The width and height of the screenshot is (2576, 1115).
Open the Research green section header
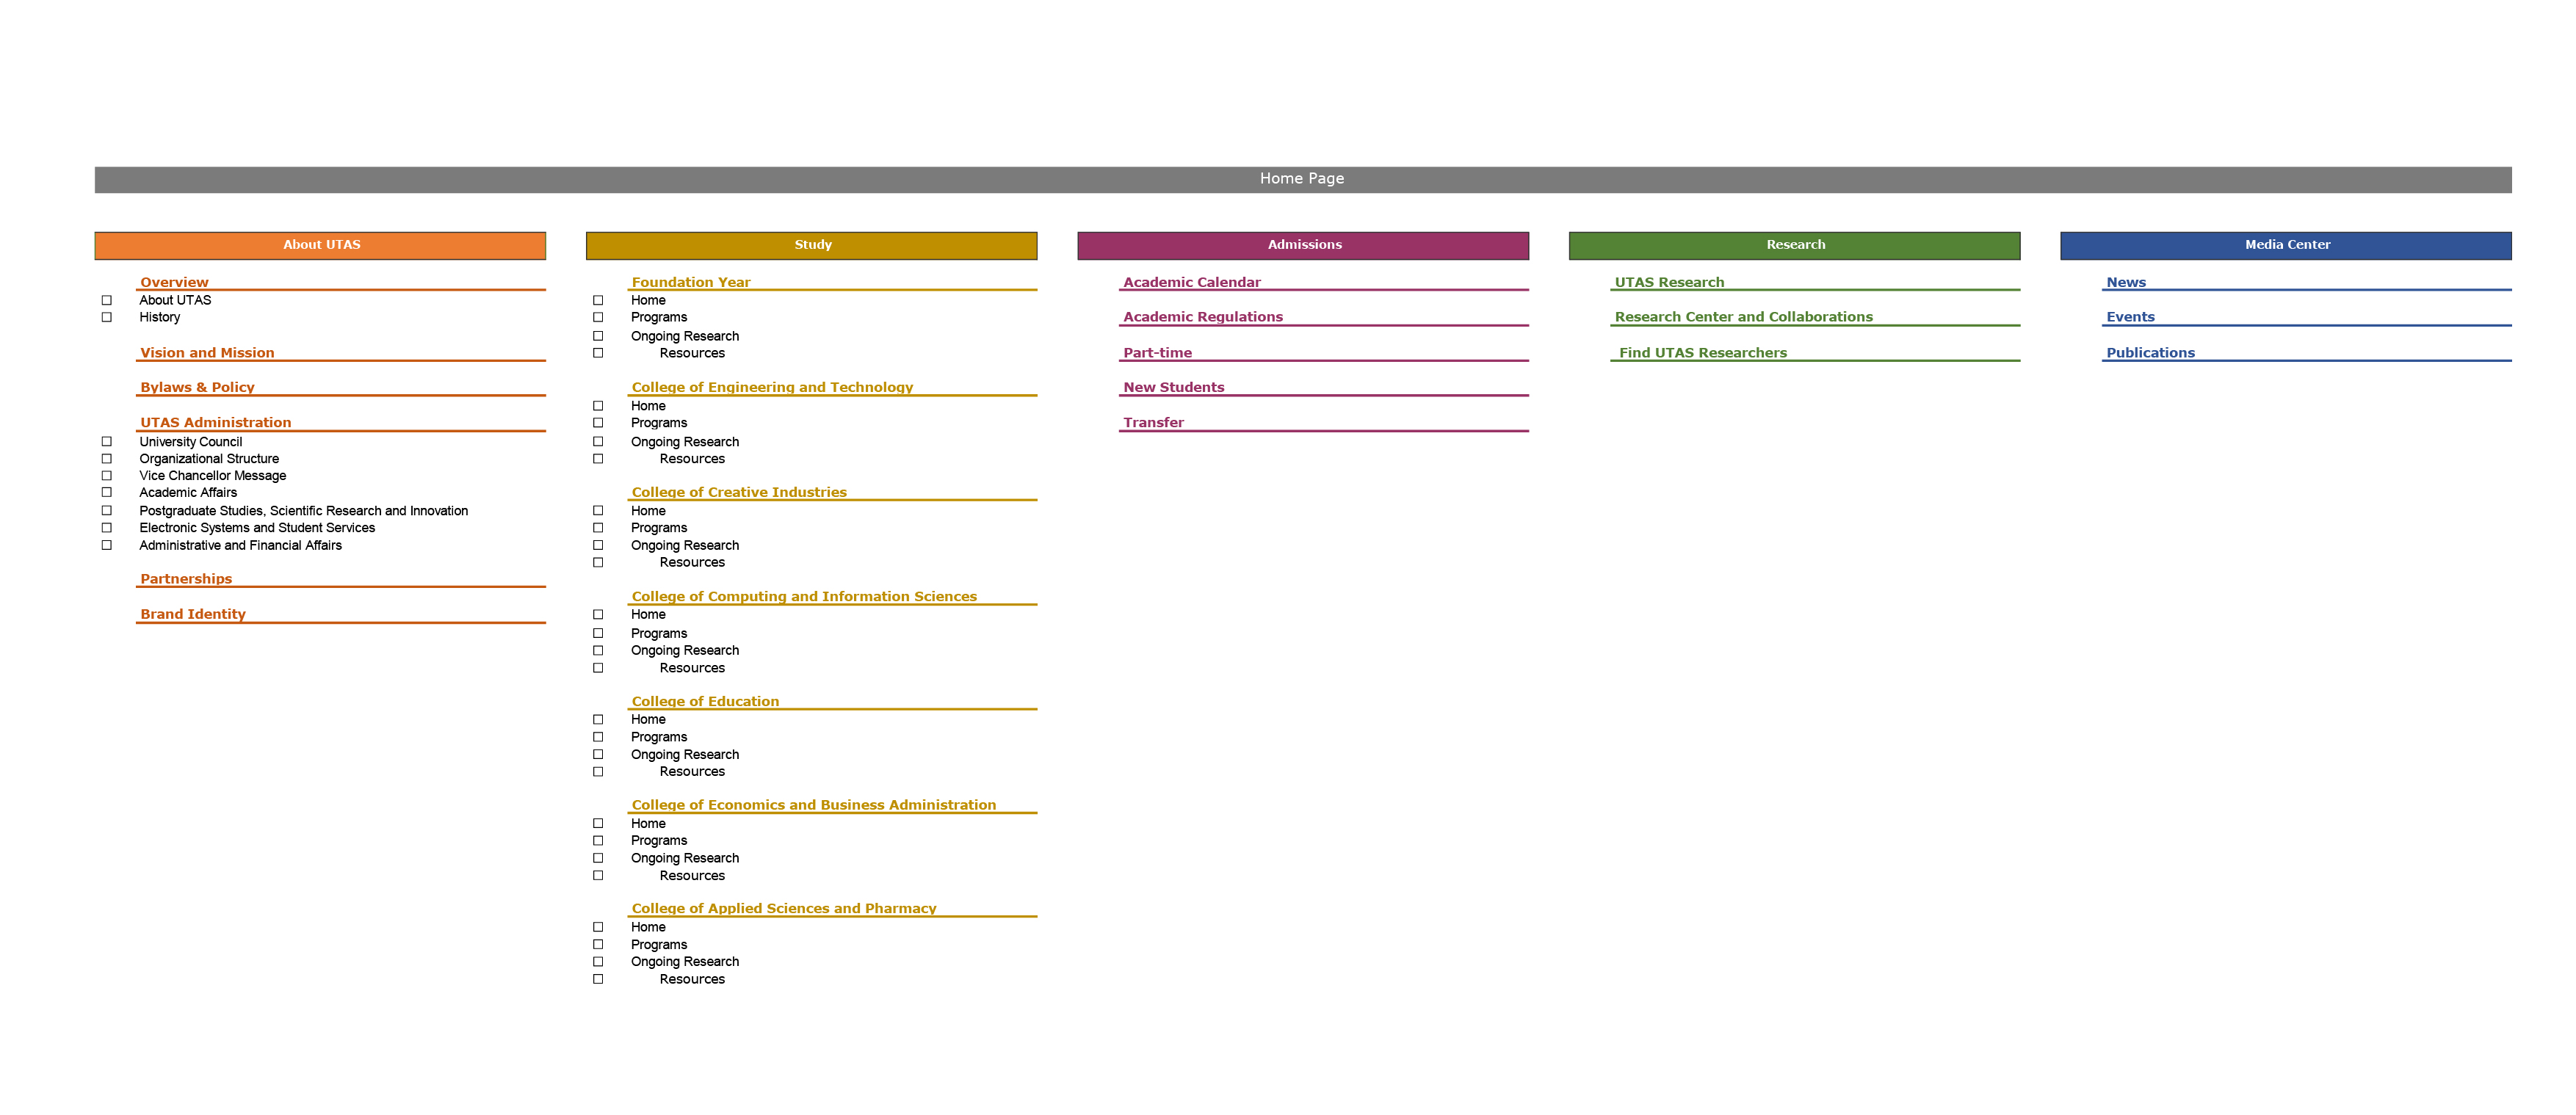point(1795,245)
